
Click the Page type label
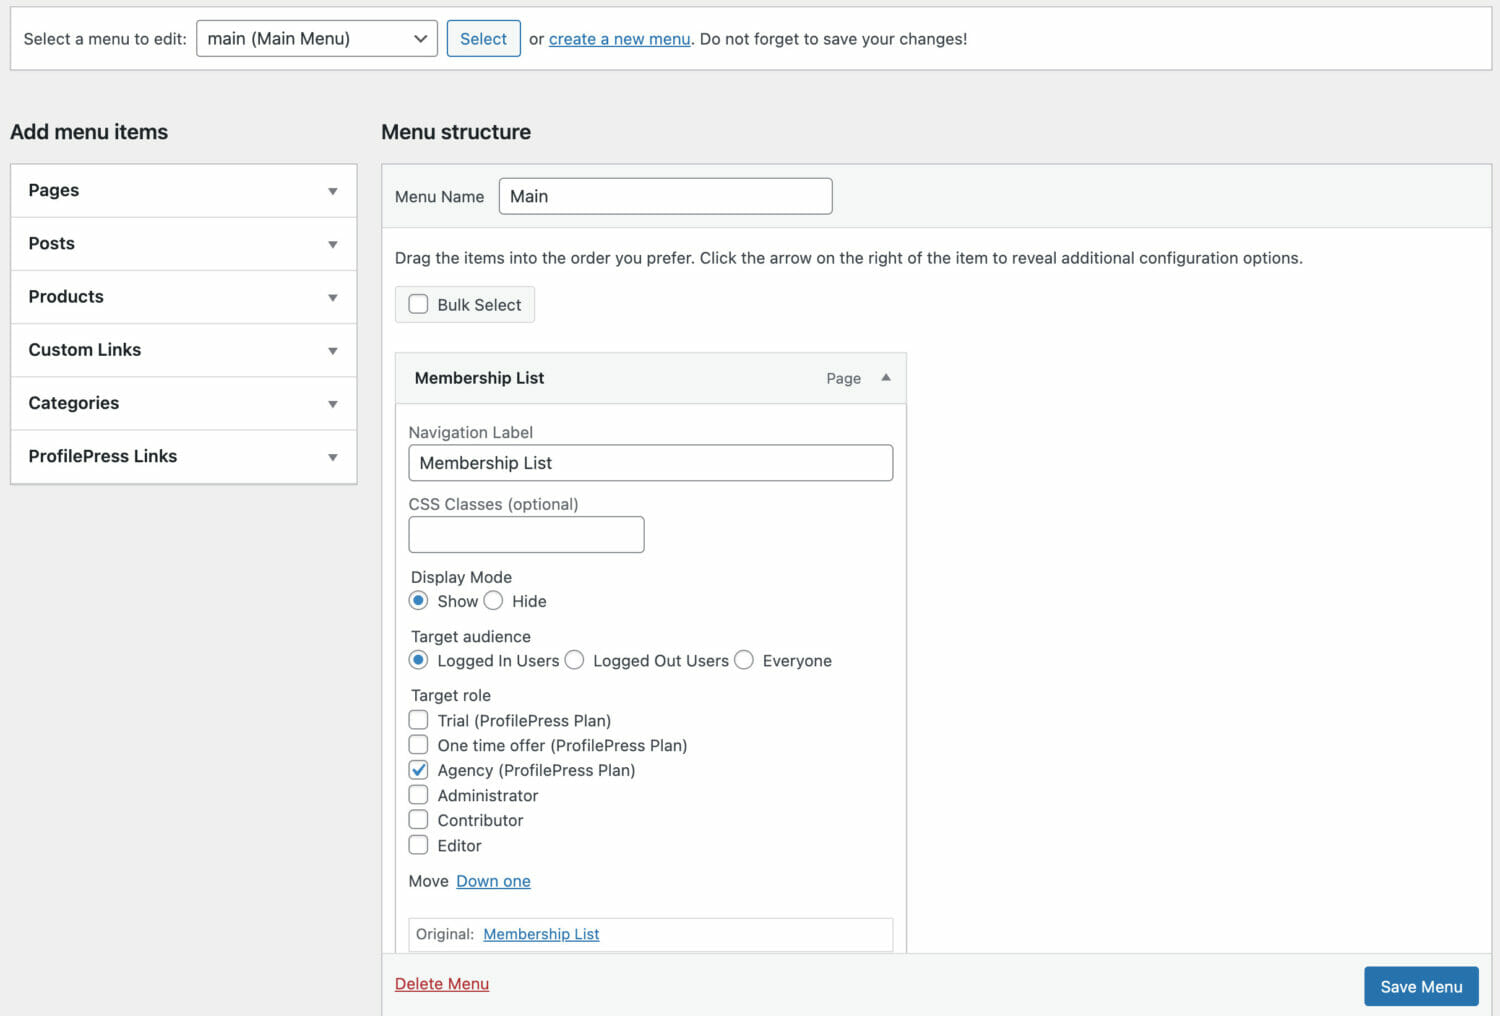click(x=843, y=379)
